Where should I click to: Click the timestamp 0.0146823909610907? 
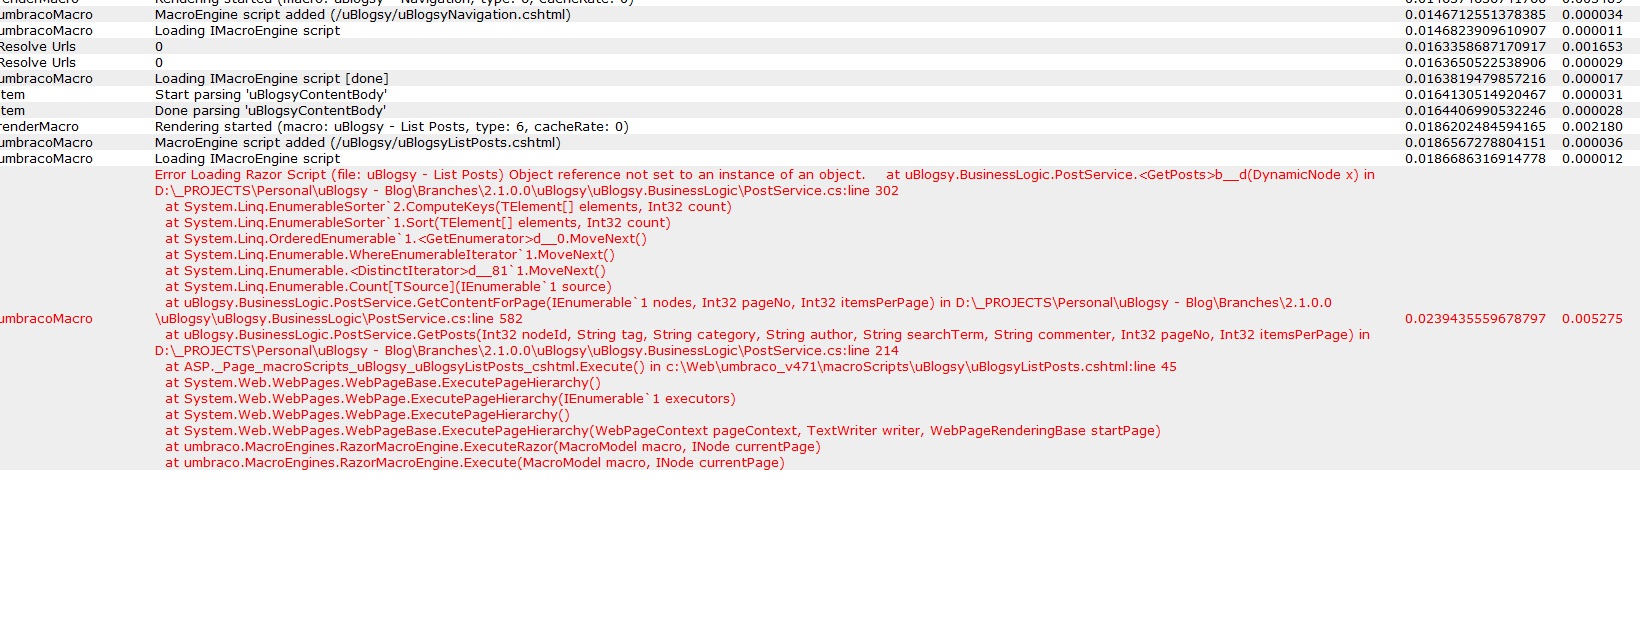coord(1475,31)
